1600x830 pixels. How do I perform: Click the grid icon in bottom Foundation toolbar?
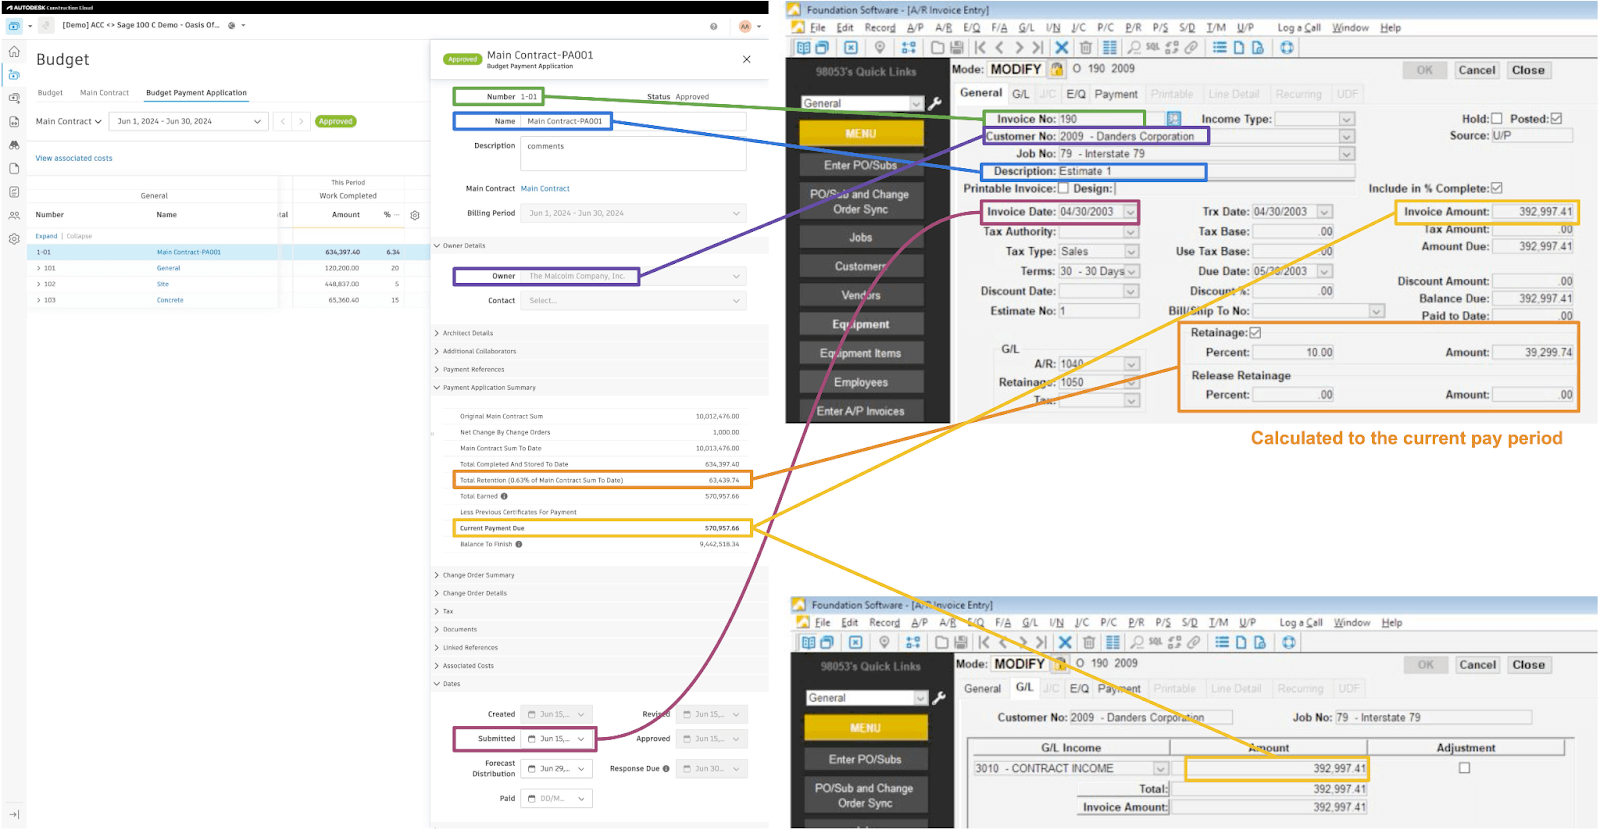pos(1112,642)
